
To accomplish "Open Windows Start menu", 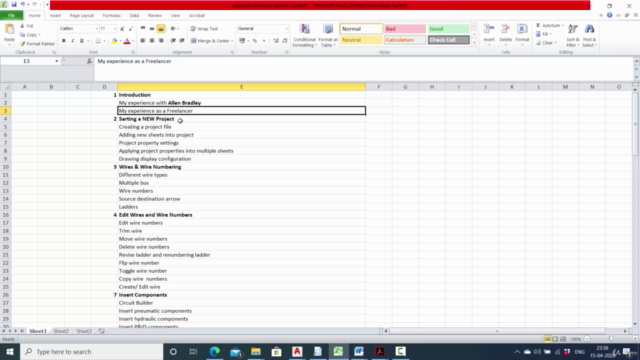I will 10,351.
